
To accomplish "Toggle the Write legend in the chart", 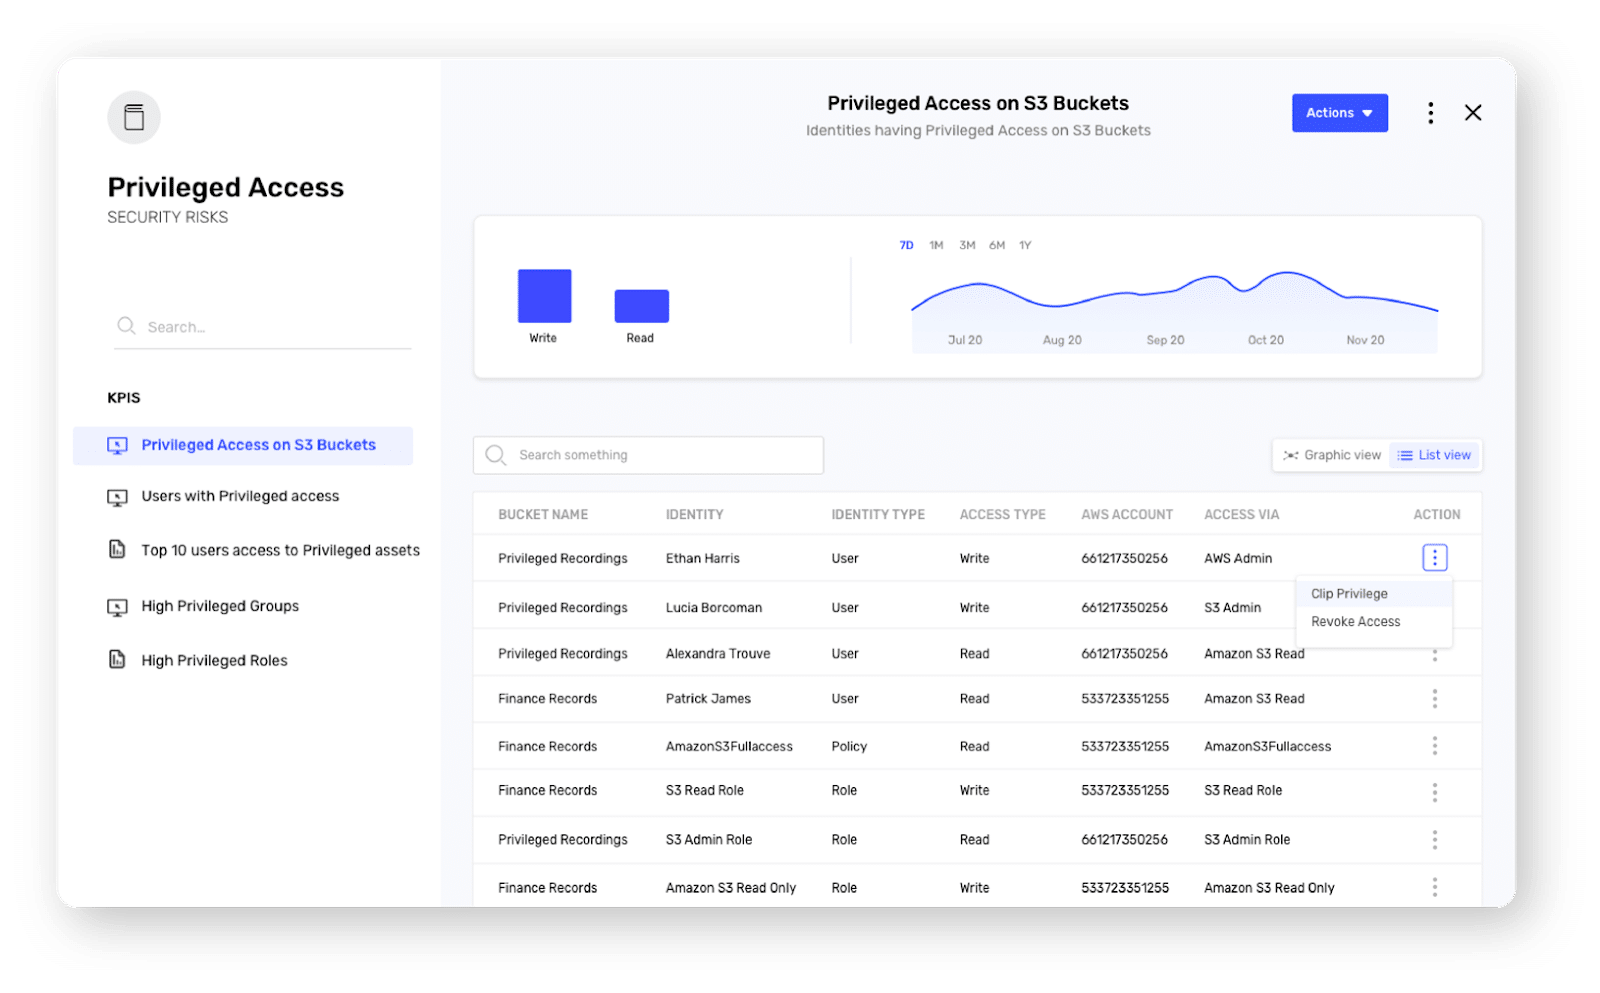I will (x=543, y=296).
